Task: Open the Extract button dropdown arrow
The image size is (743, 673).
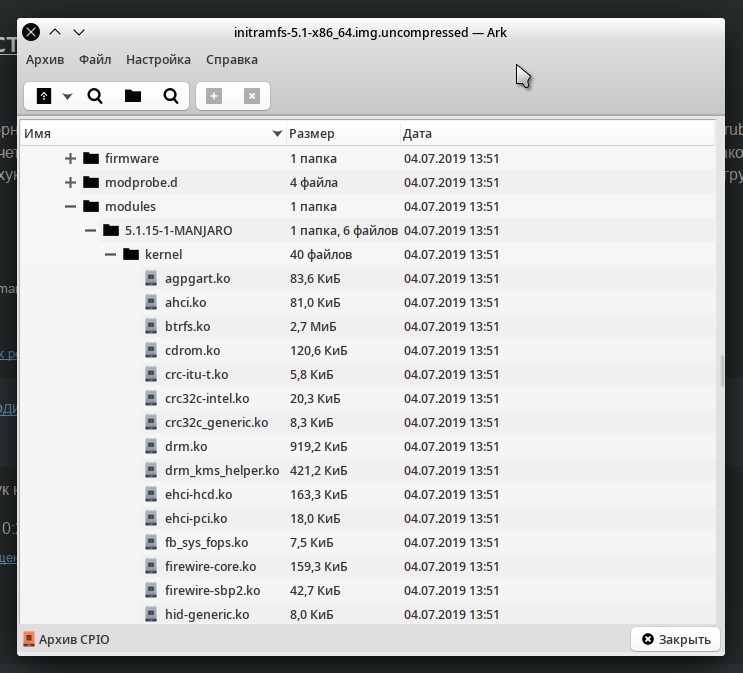Action: click(68, 97)
